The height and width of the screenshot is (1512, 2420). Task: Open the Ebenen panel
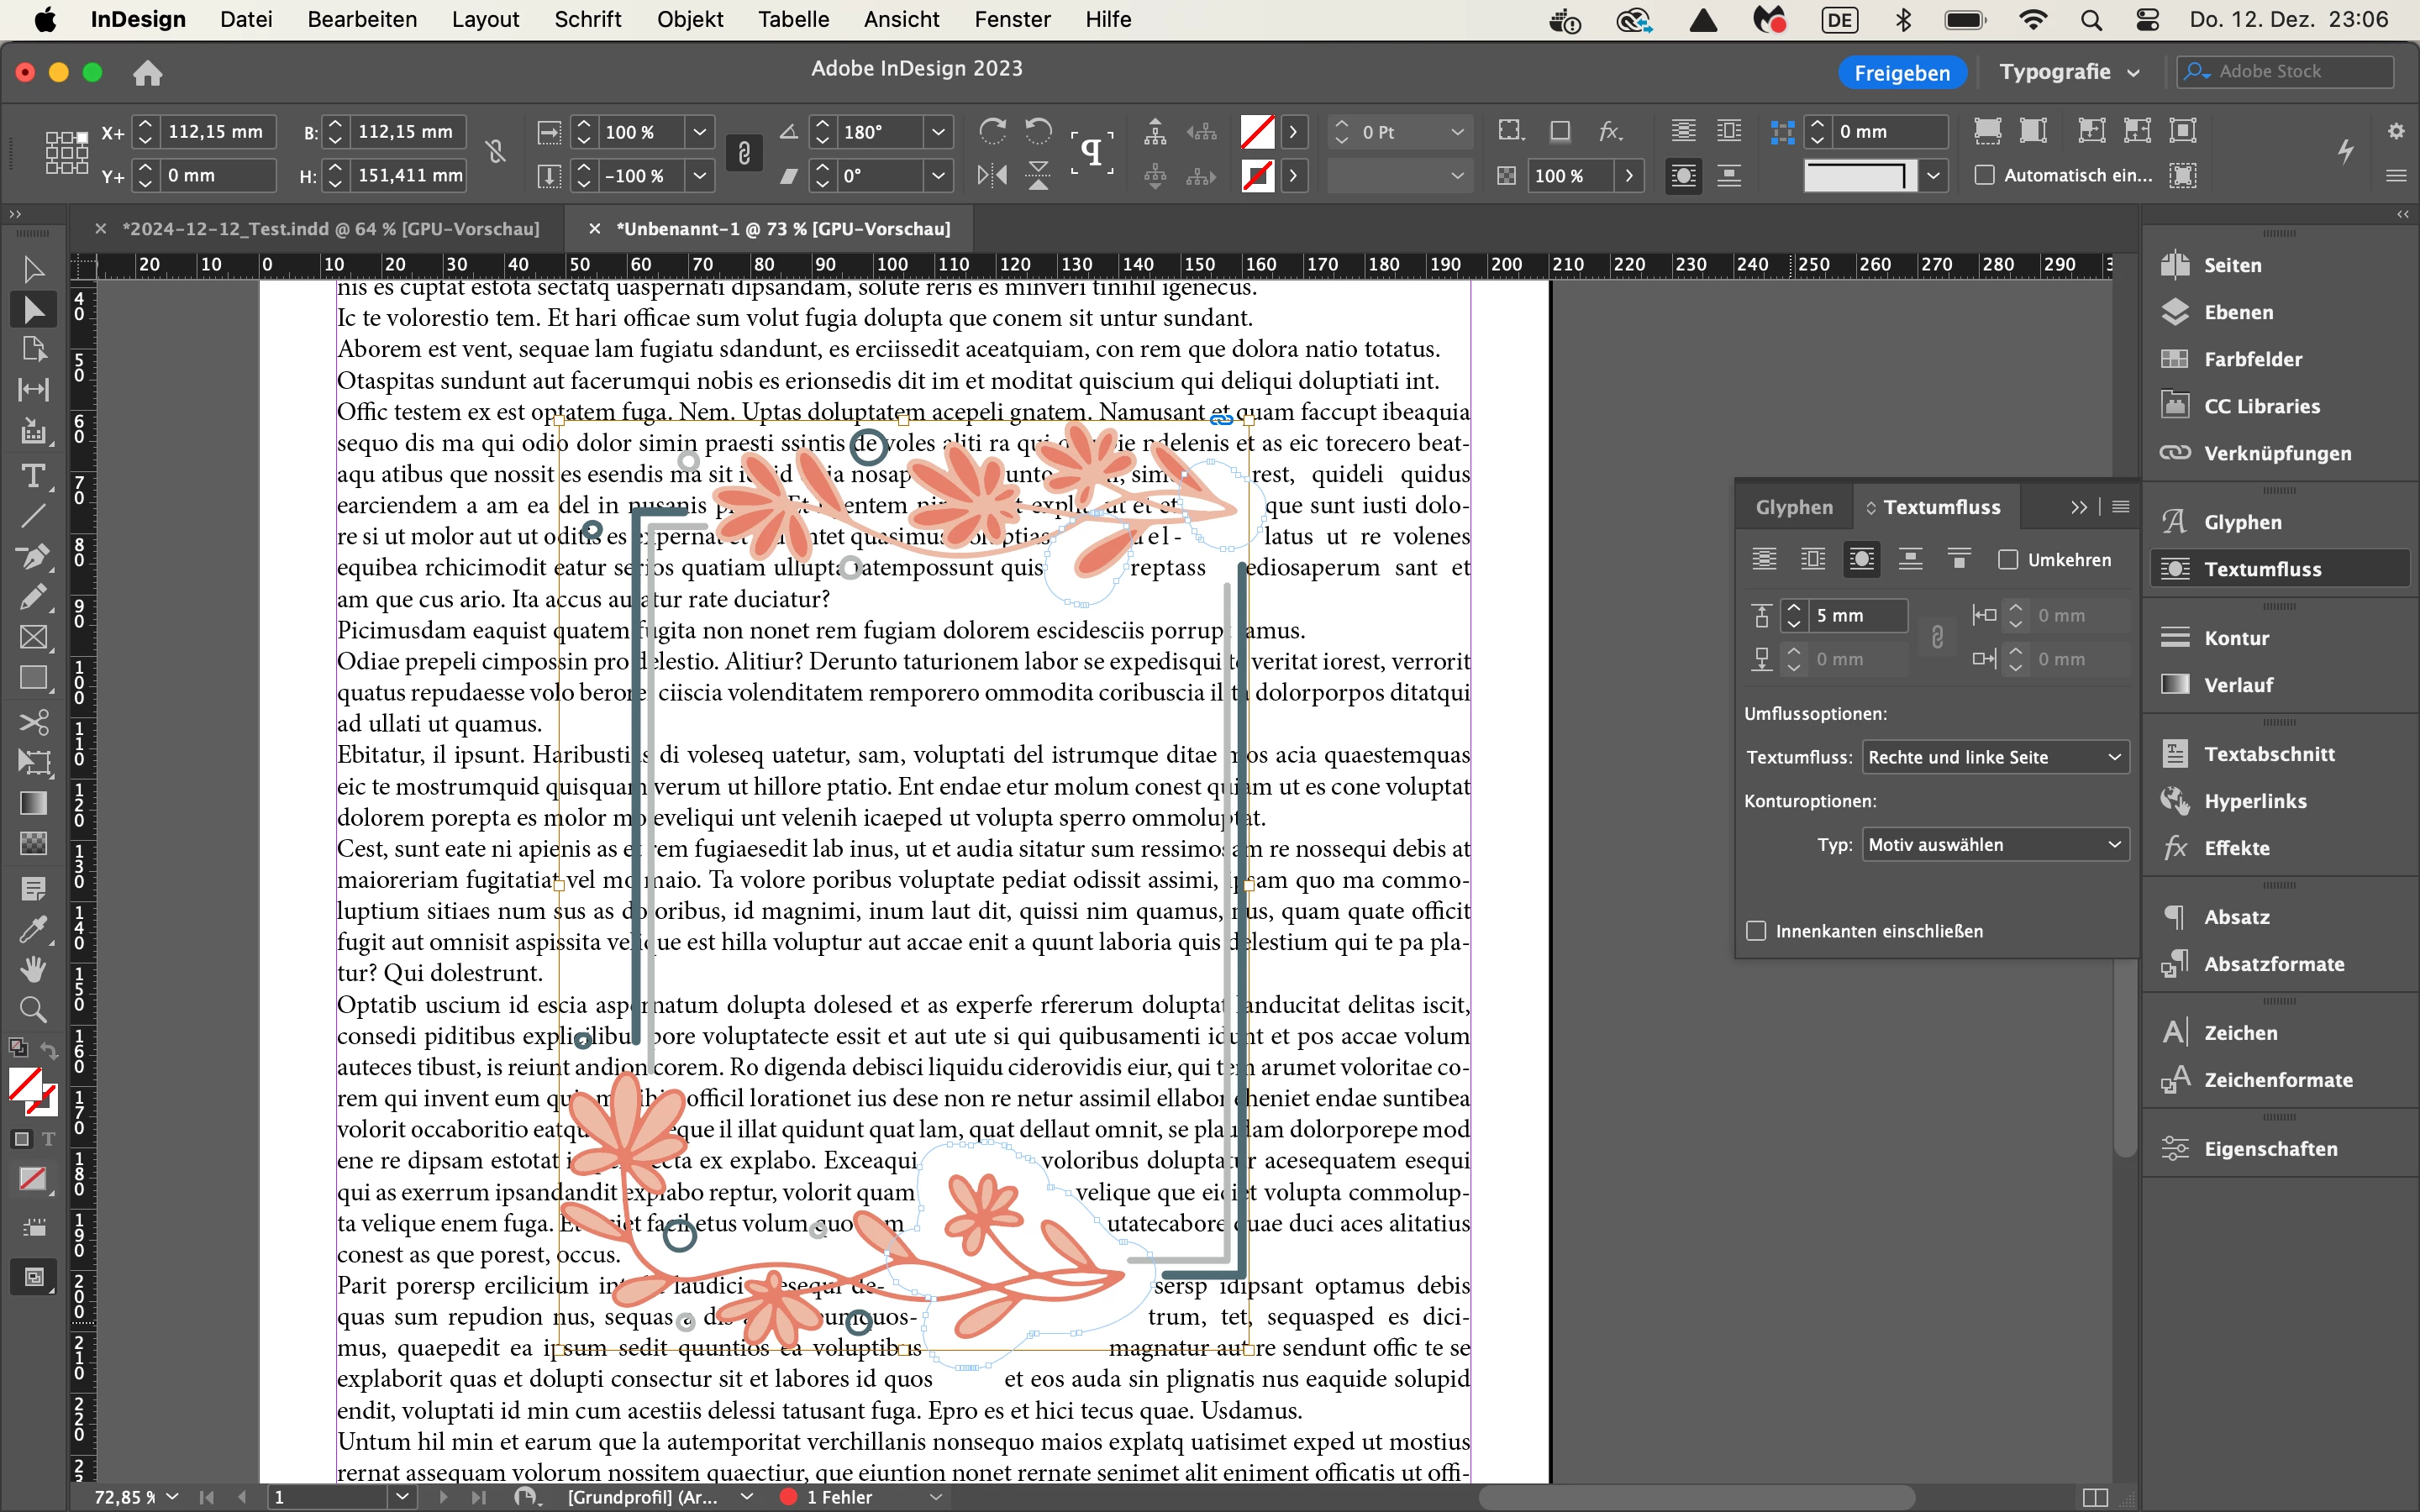tap(2237, 313)
